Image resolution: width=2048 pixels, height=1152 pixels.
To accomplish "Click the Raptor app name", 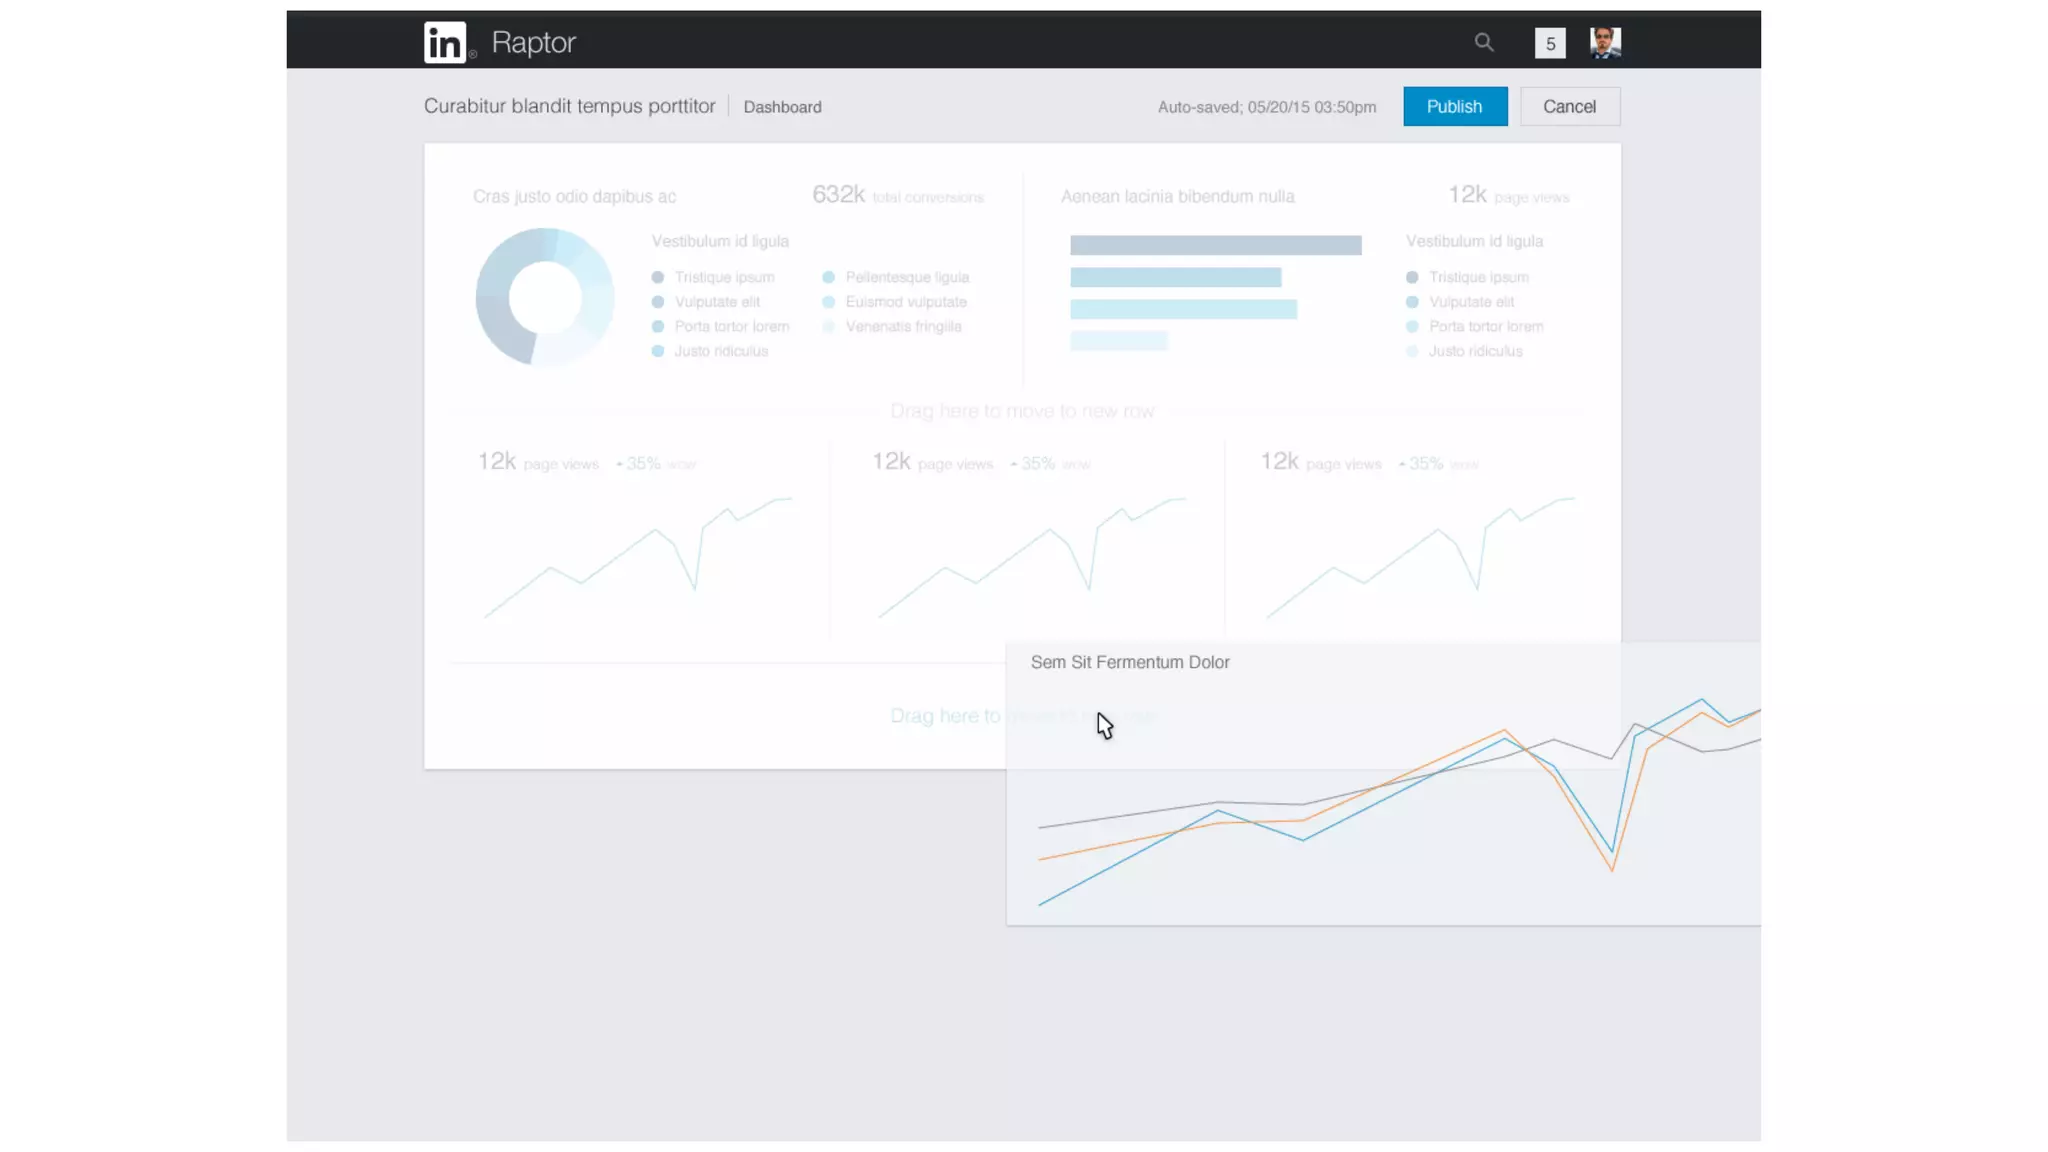I will tap(533, 42).
